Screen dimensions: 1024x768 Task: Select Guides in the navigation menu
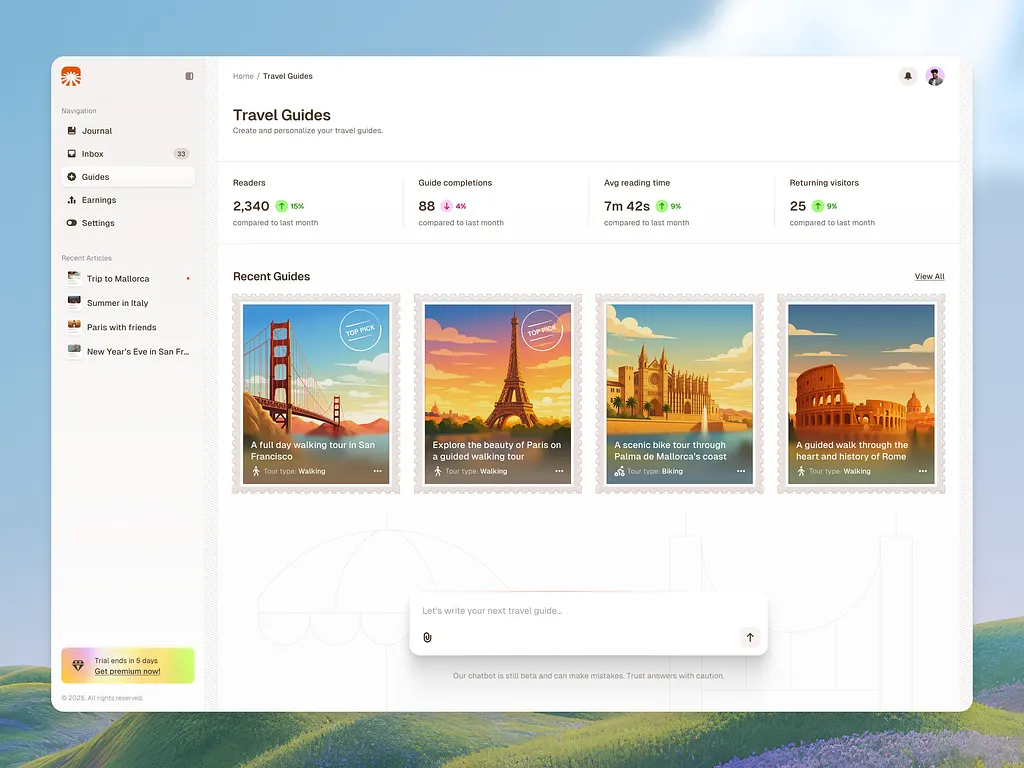tap(95, 177)
